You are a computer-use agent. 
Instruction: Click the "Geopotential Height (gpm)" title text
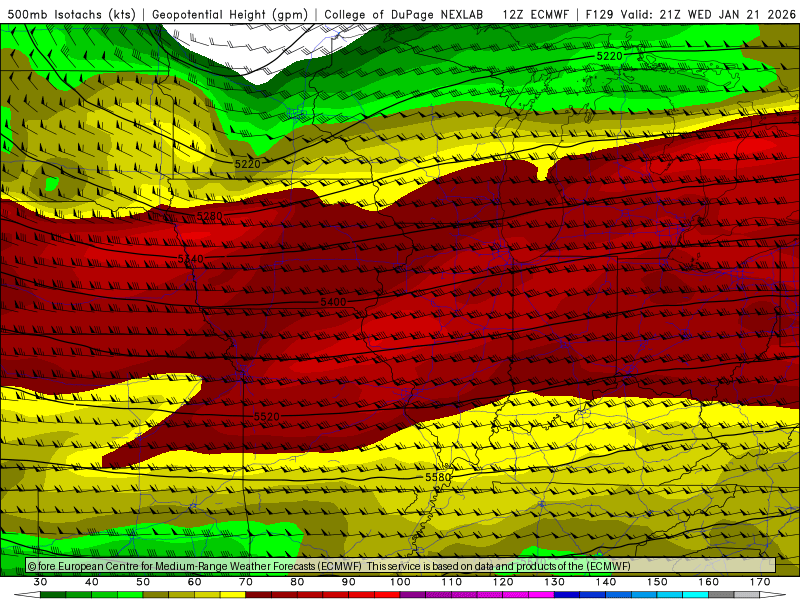230,15
